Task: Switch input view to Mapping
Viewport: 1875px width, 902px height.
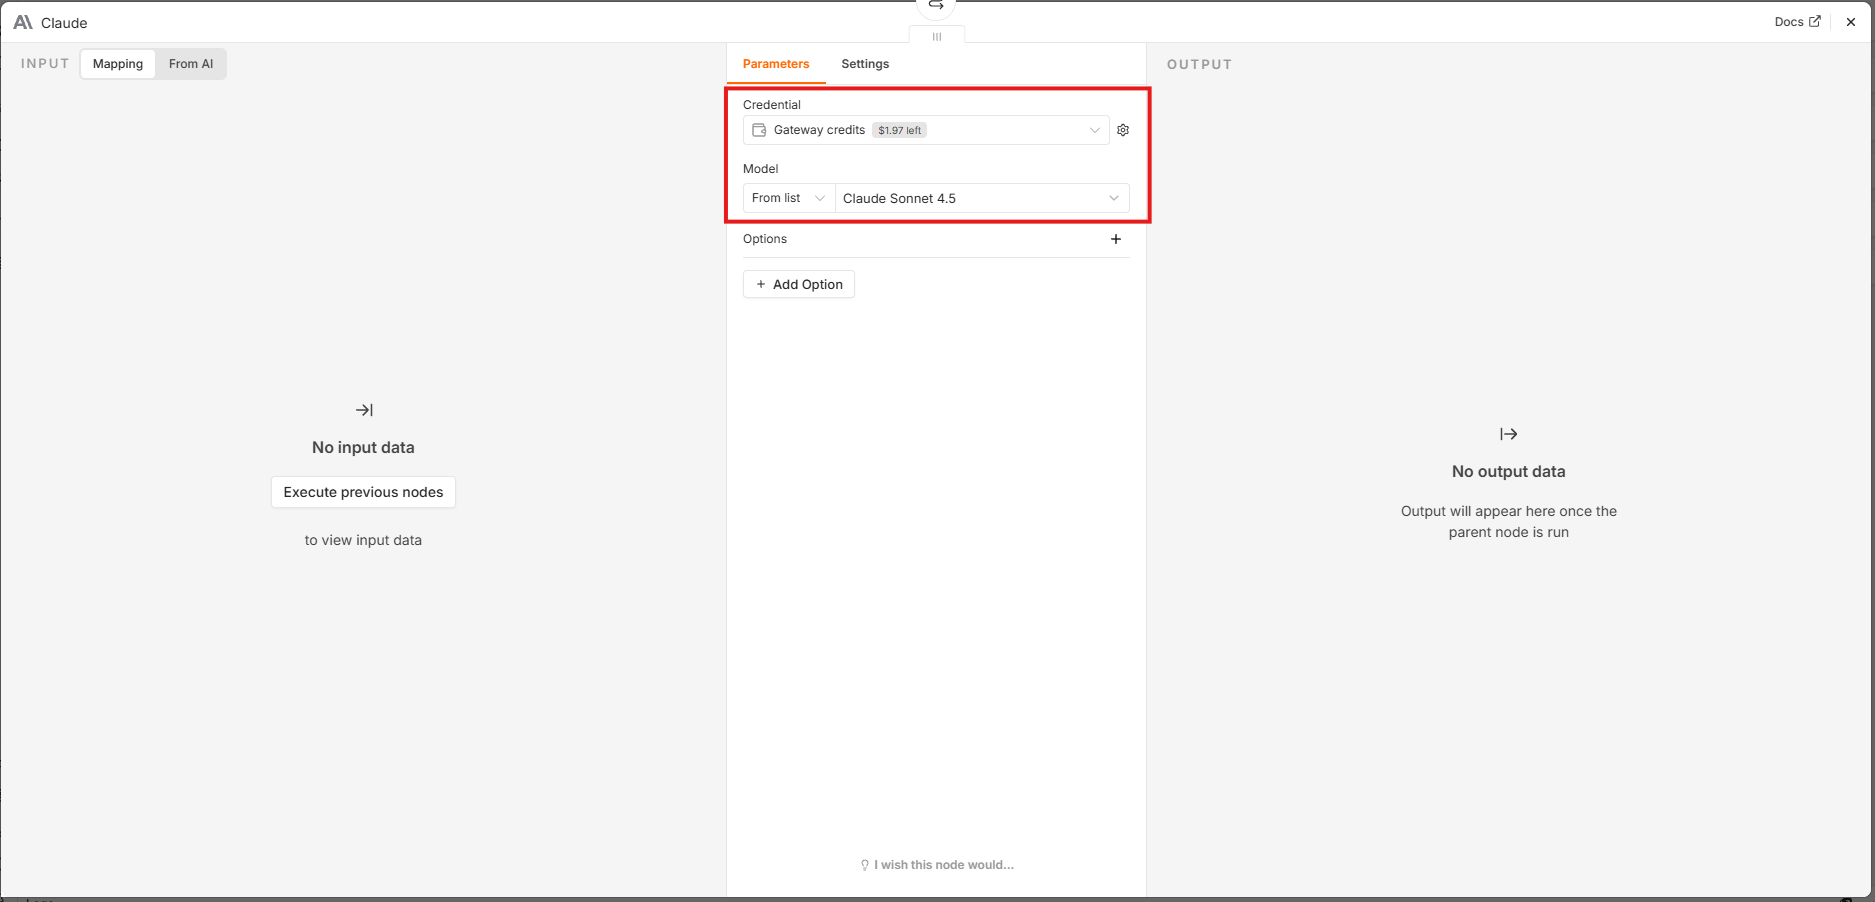Action: pos(118,64)
